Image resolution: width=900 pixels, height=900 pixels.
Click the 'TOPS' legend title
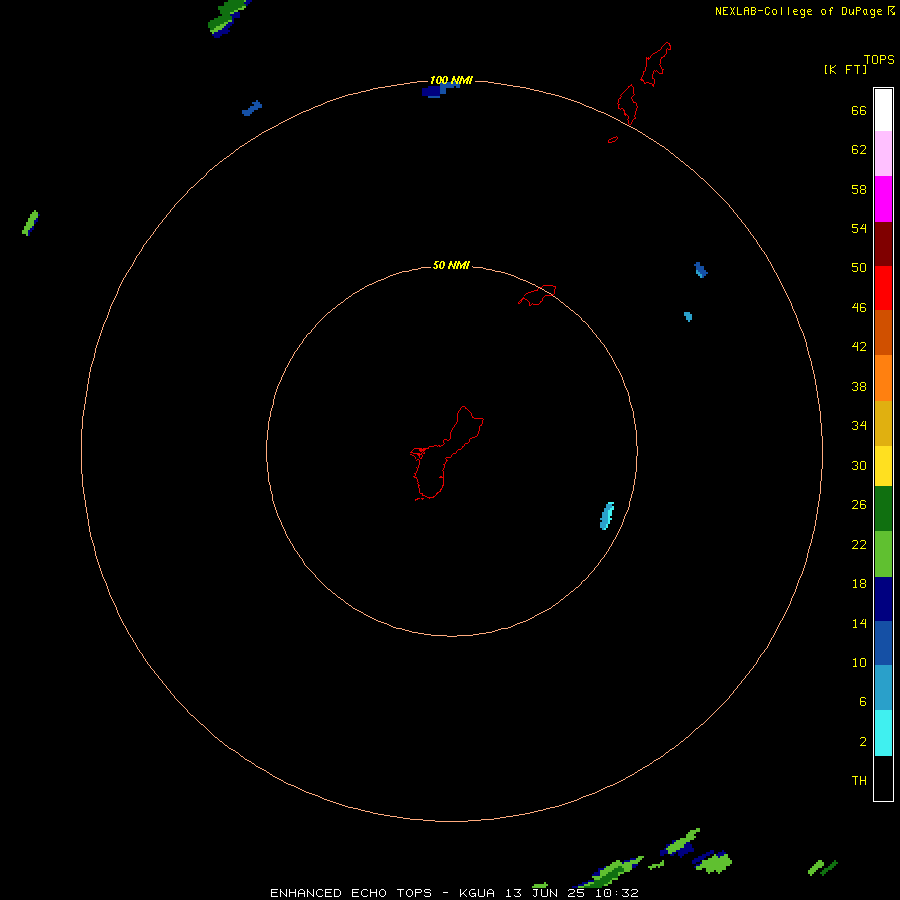pyautogui.click(x=879, y=60)
